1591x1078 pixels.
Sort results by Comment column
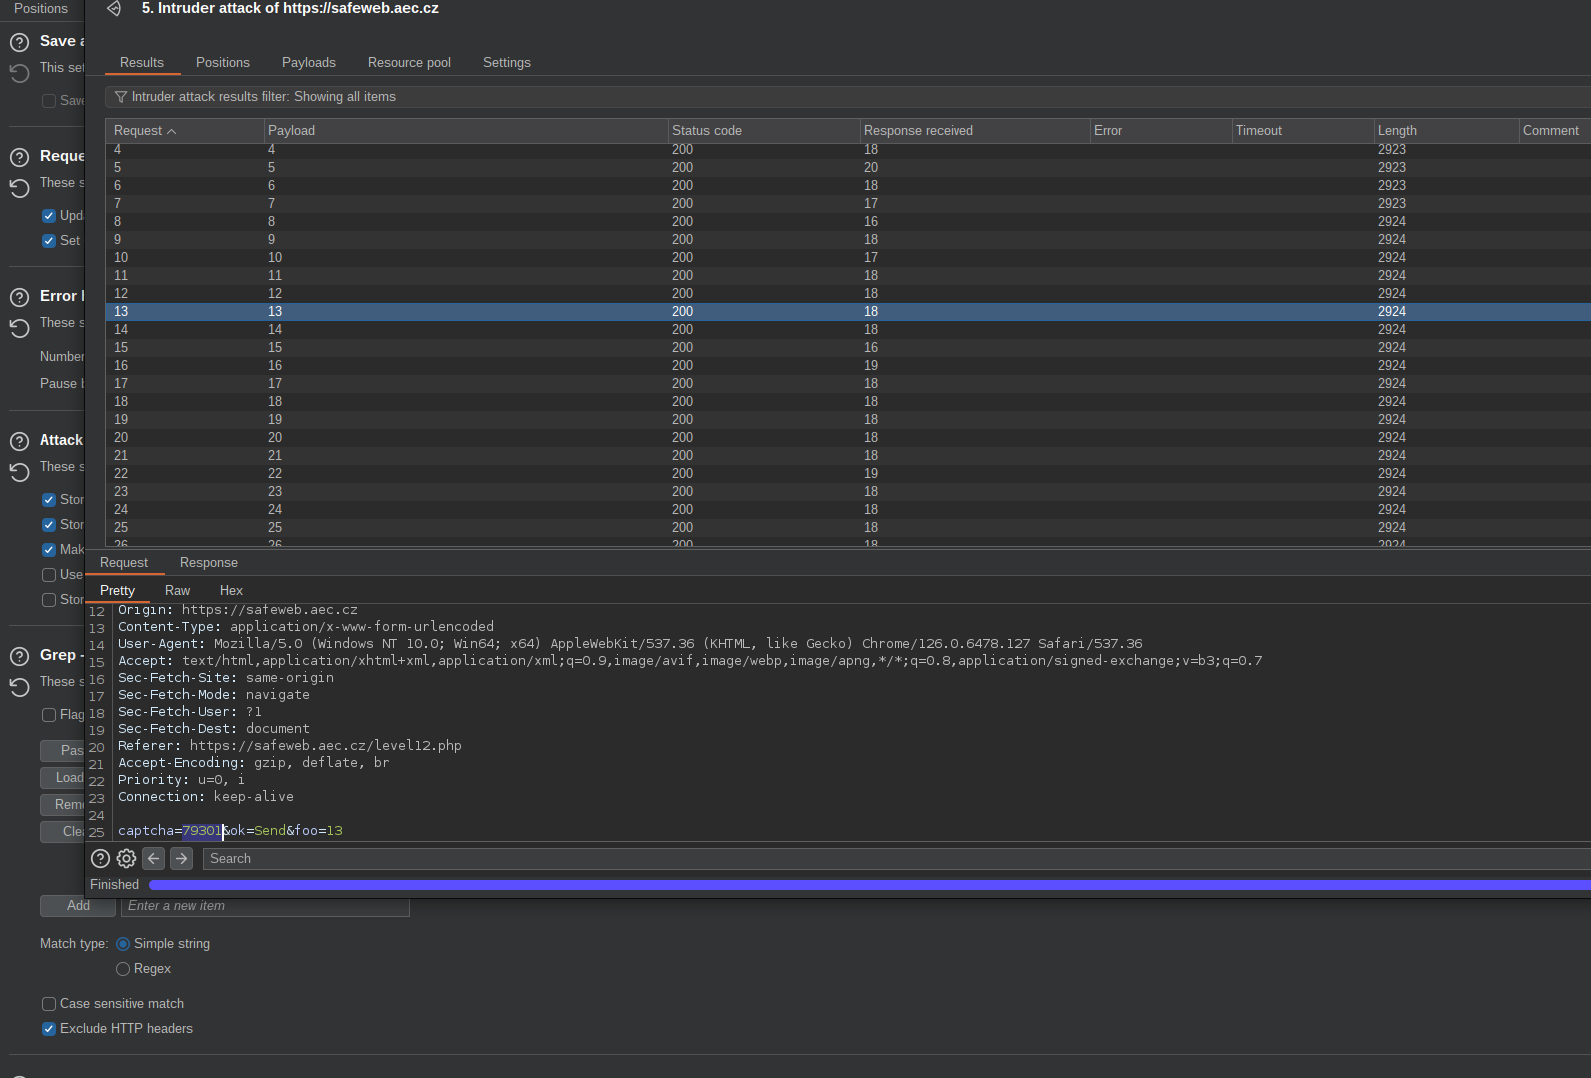pyautogui.click(x=1555, y=131)
